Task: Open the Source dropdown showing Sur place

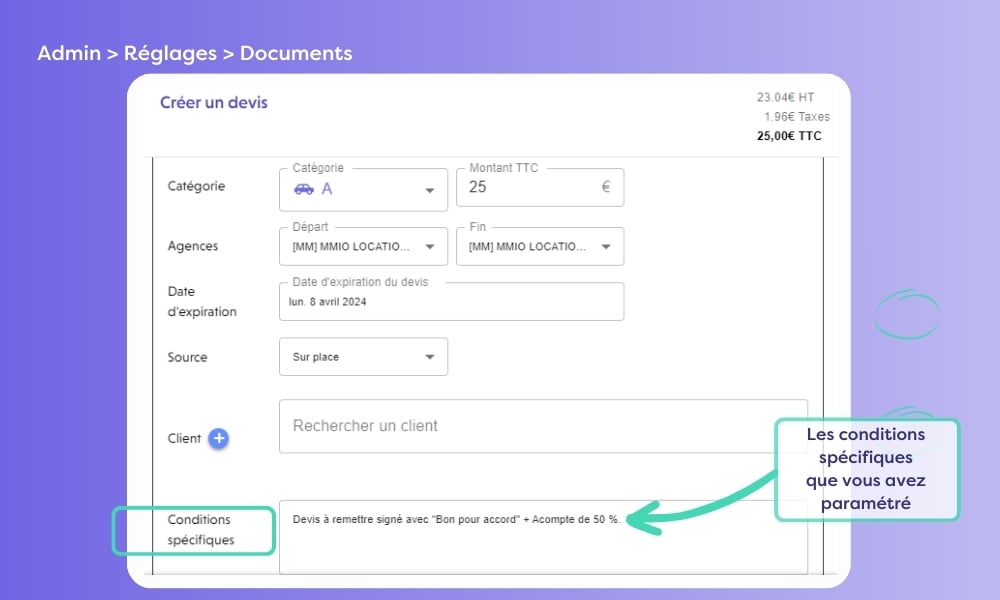Action: point(430,357)
